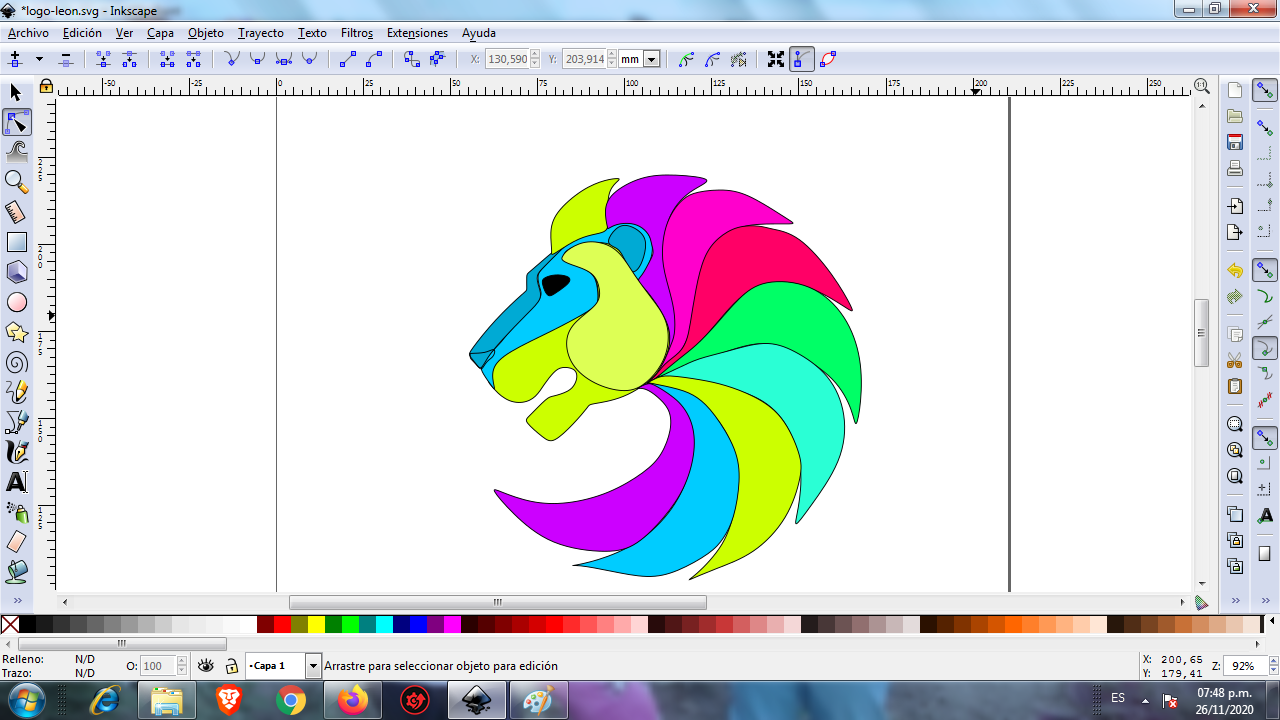
Task: Make selected nodes smooth
Action: click(x=258, y=59)
